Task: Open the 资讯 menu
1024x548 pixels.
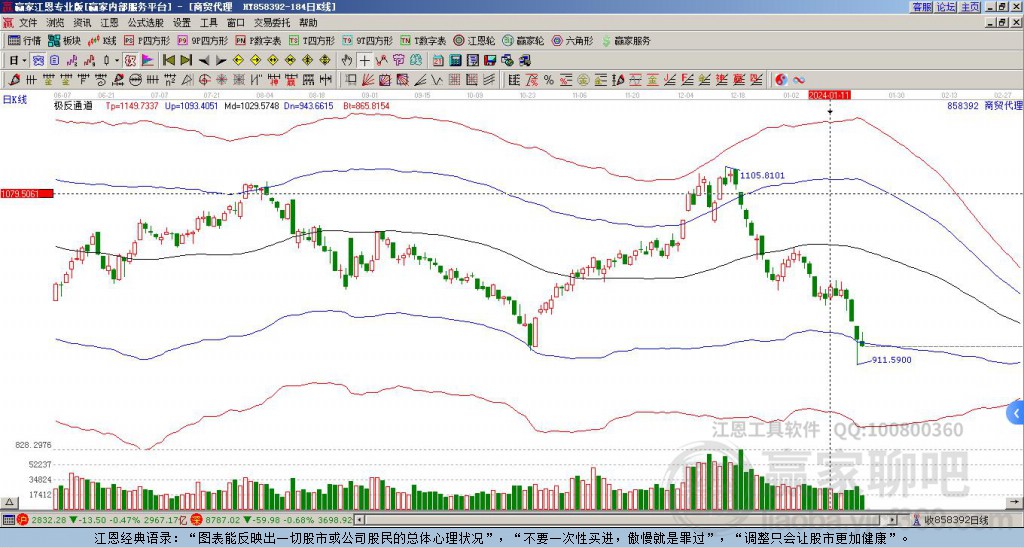Action: pyautogui.click(x=82, y=23)
